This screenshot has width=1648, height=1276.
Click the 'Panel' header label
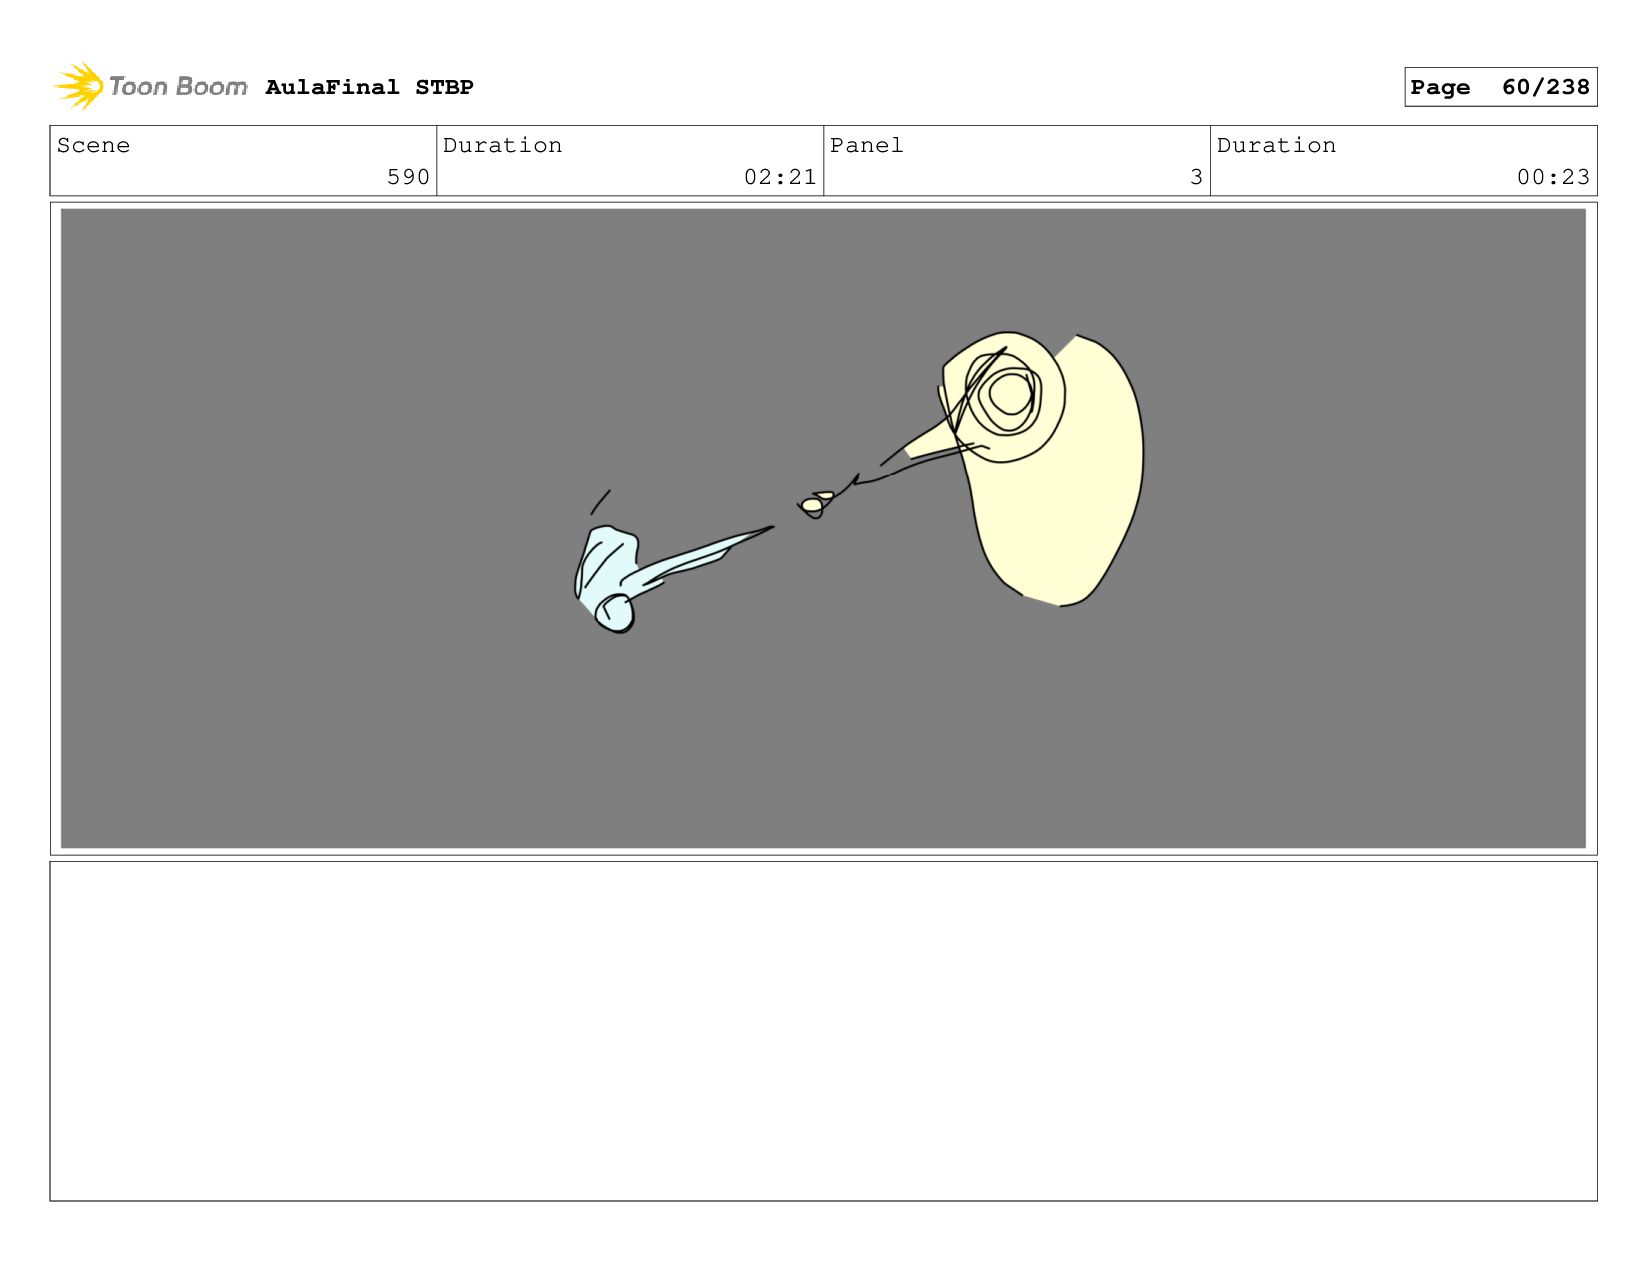[x=866, y=145]
